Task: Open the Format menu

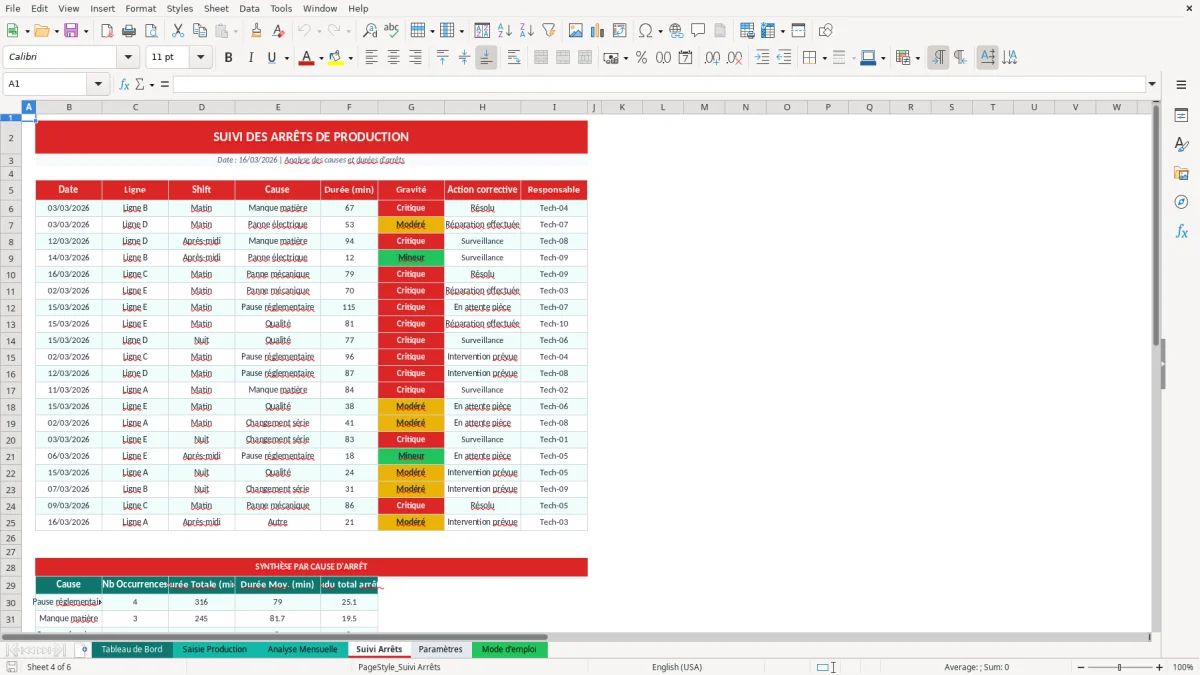Action: (140, 8)
